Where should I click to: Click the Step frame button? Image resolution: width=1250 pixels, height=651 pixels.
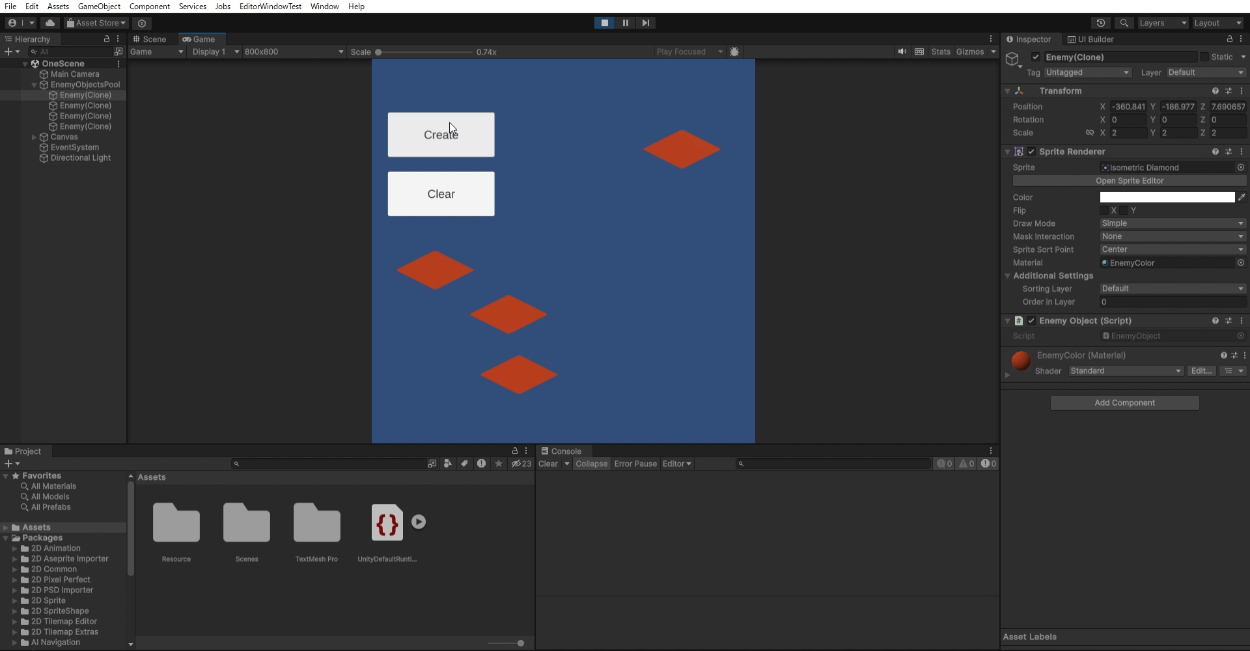pyautogui.click(x=647, y=23)
